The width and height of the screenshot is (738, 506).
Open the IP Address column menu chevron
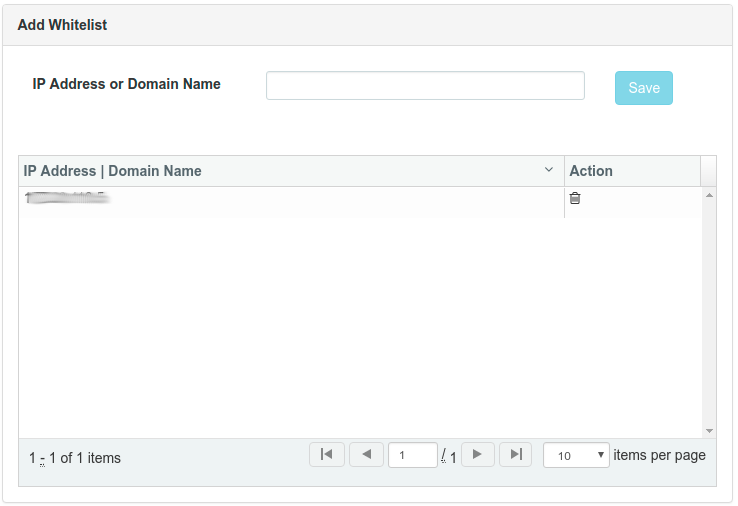pyautogui.click(x=549, y=171)
